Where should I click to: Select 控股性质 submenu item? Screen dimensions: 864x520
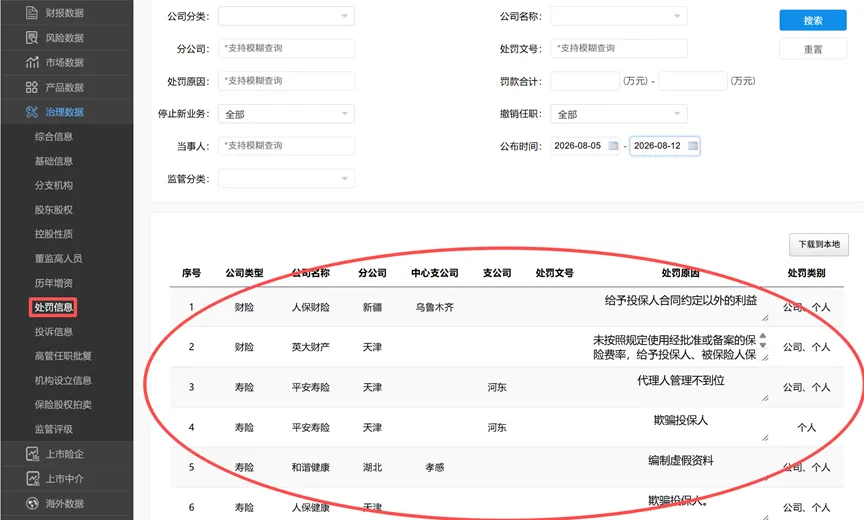pyautogui.click(x=53, y=234)
